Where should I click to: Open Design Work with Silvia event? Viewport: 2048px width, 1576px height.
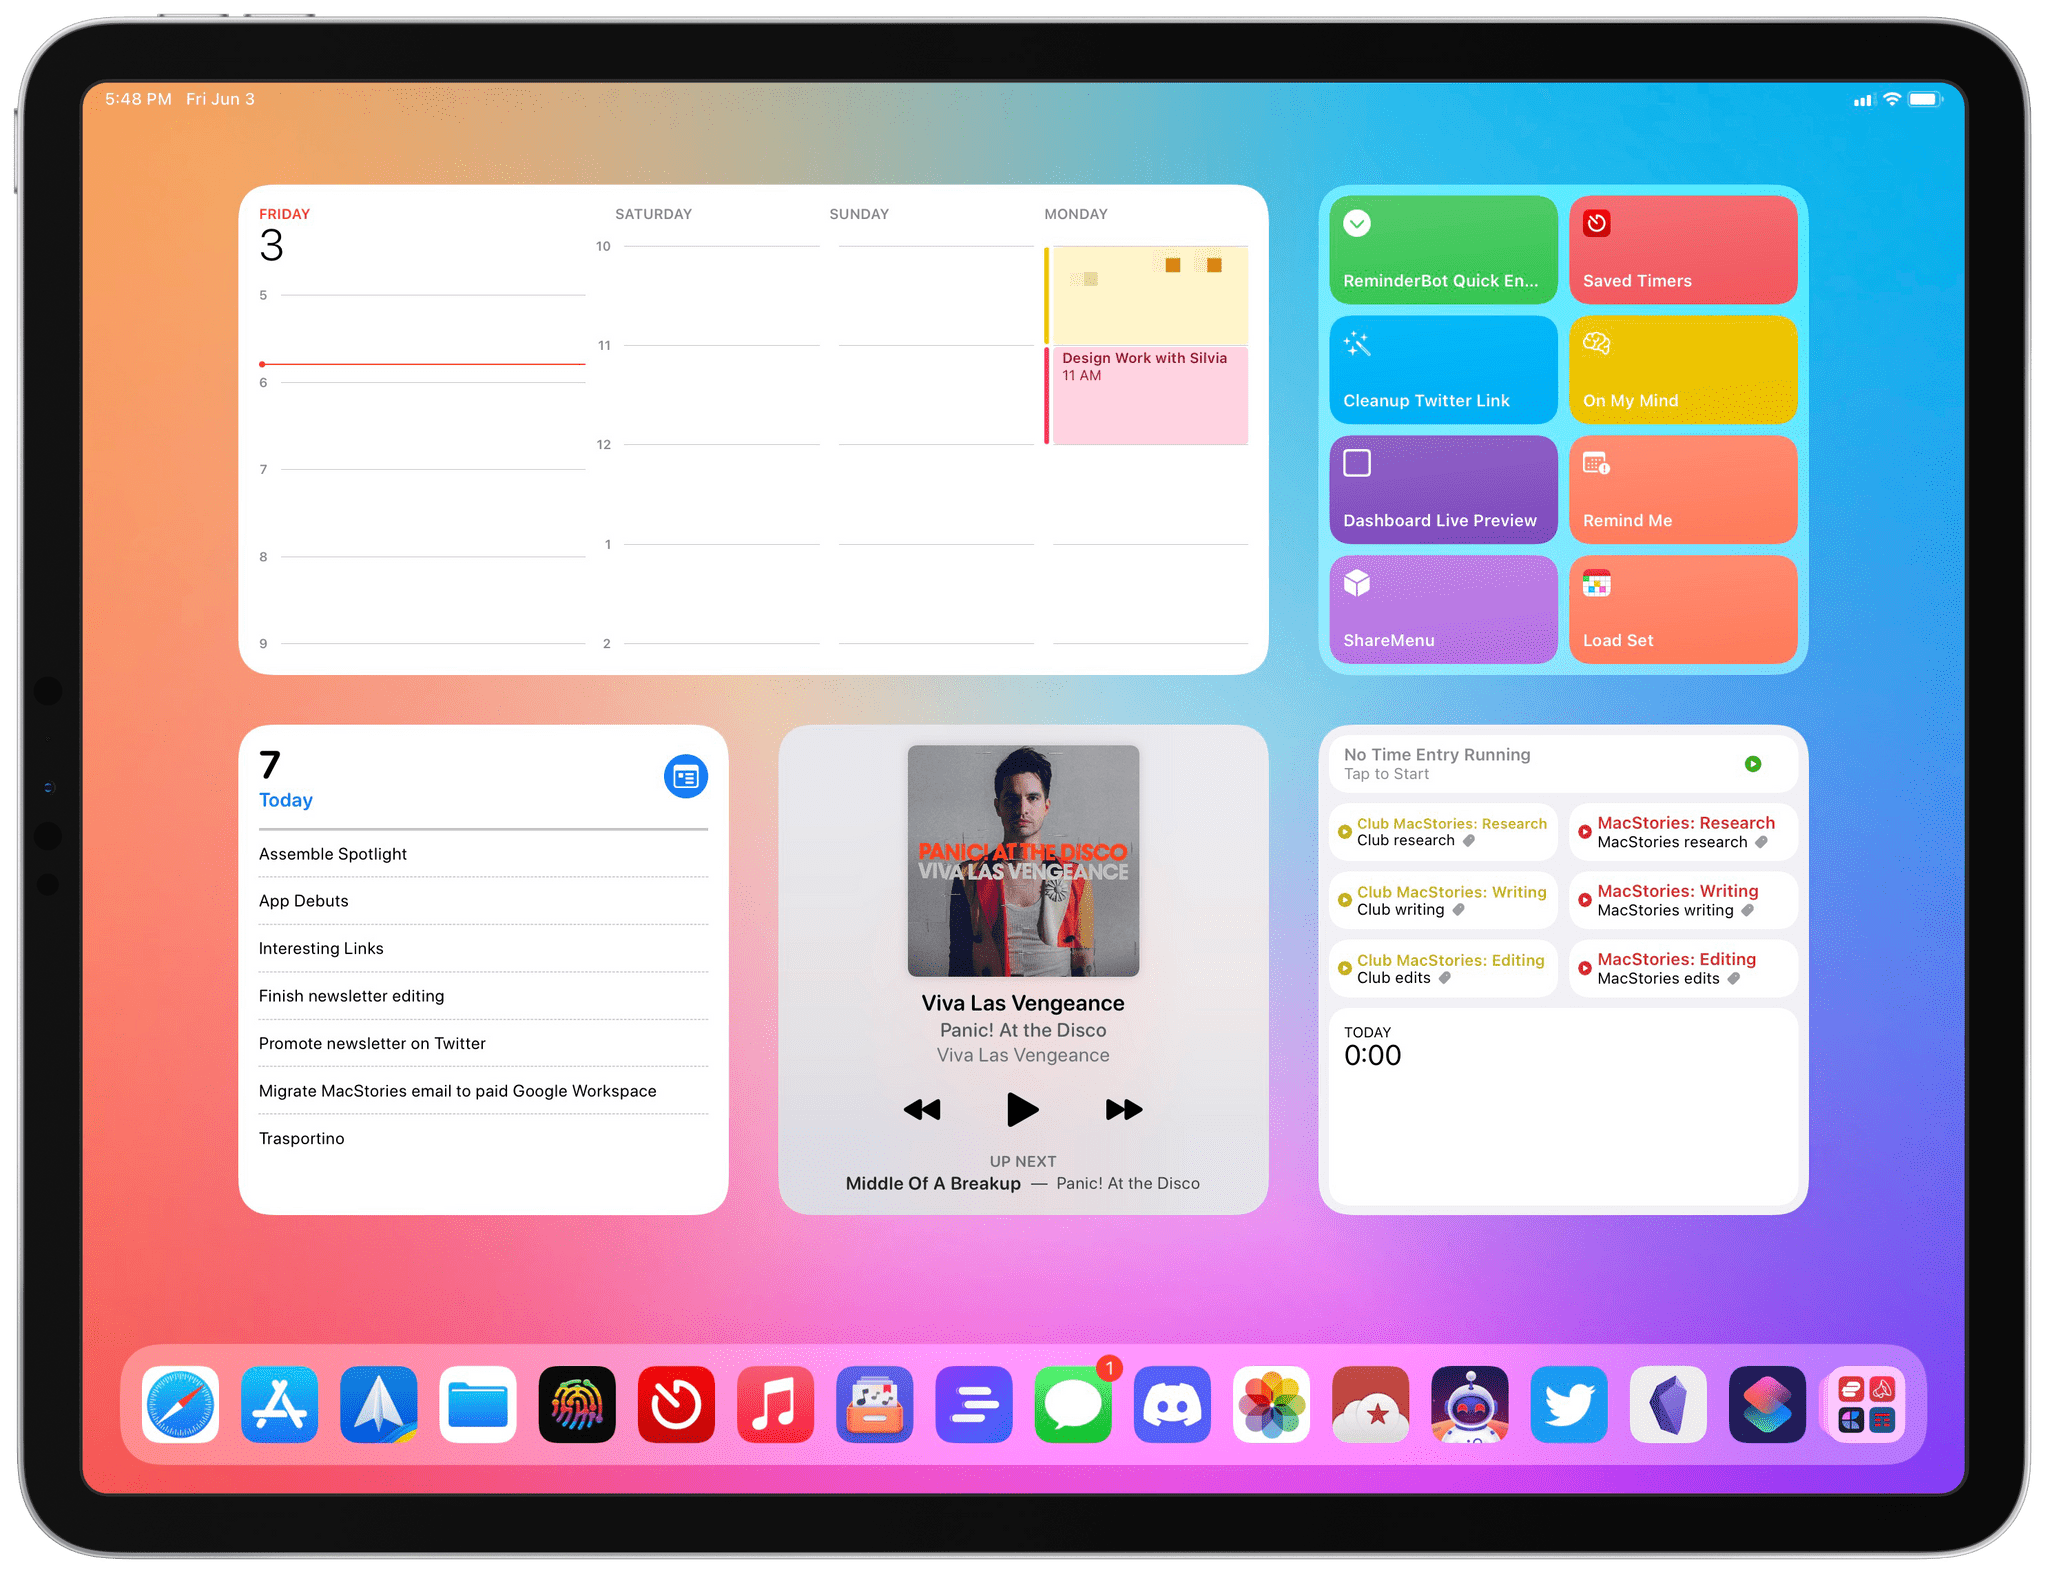[x=1147, y=396]
